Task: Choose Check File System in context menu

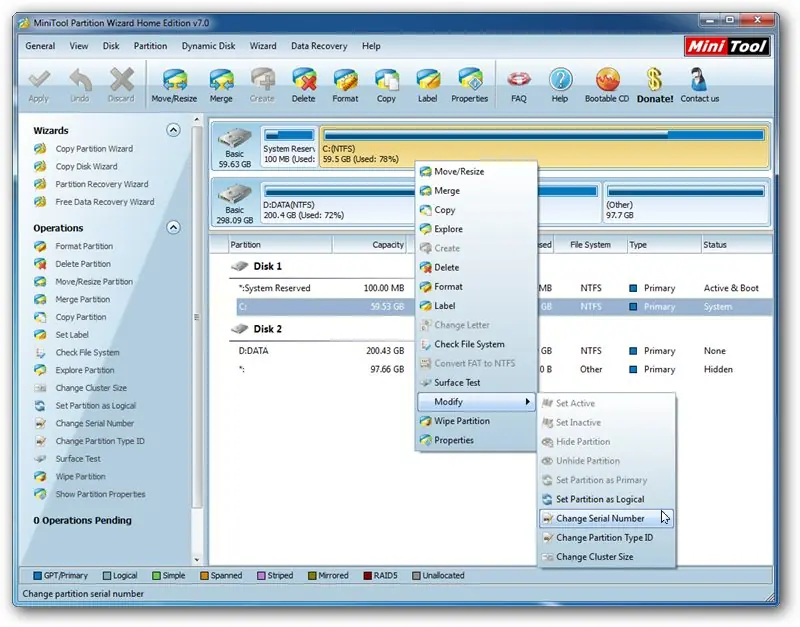Action: tap(476, 344)
